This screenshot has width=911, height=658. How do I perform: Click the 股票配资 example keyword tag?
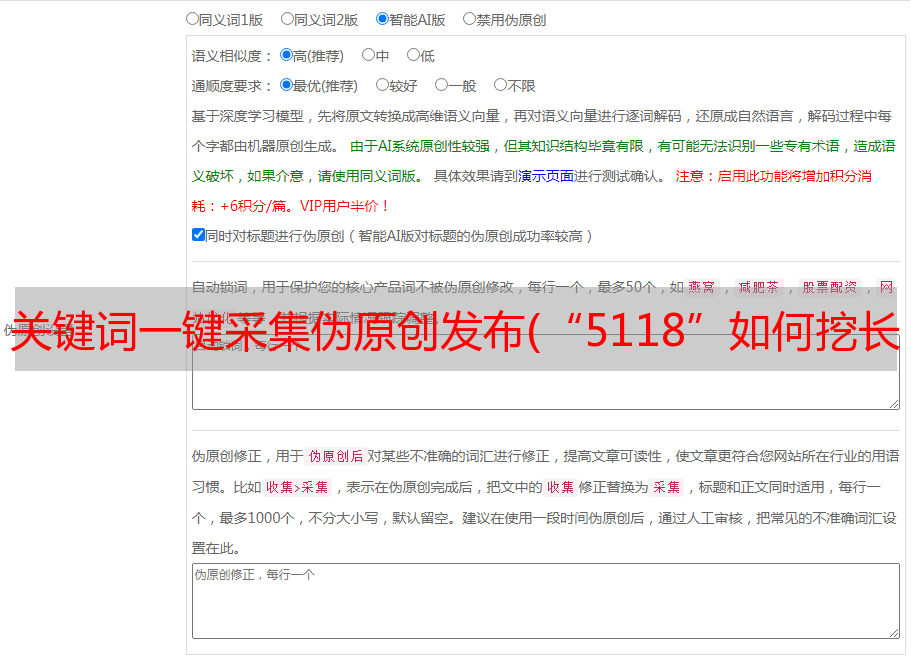[x=830, y=287]
